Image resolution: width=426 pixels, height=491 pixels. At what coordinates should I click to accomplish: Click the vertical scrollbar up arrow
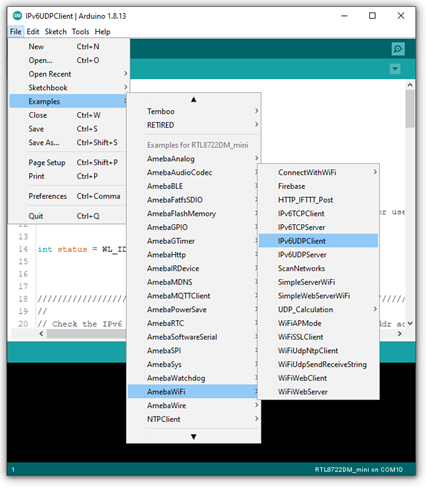click(410, 85)
